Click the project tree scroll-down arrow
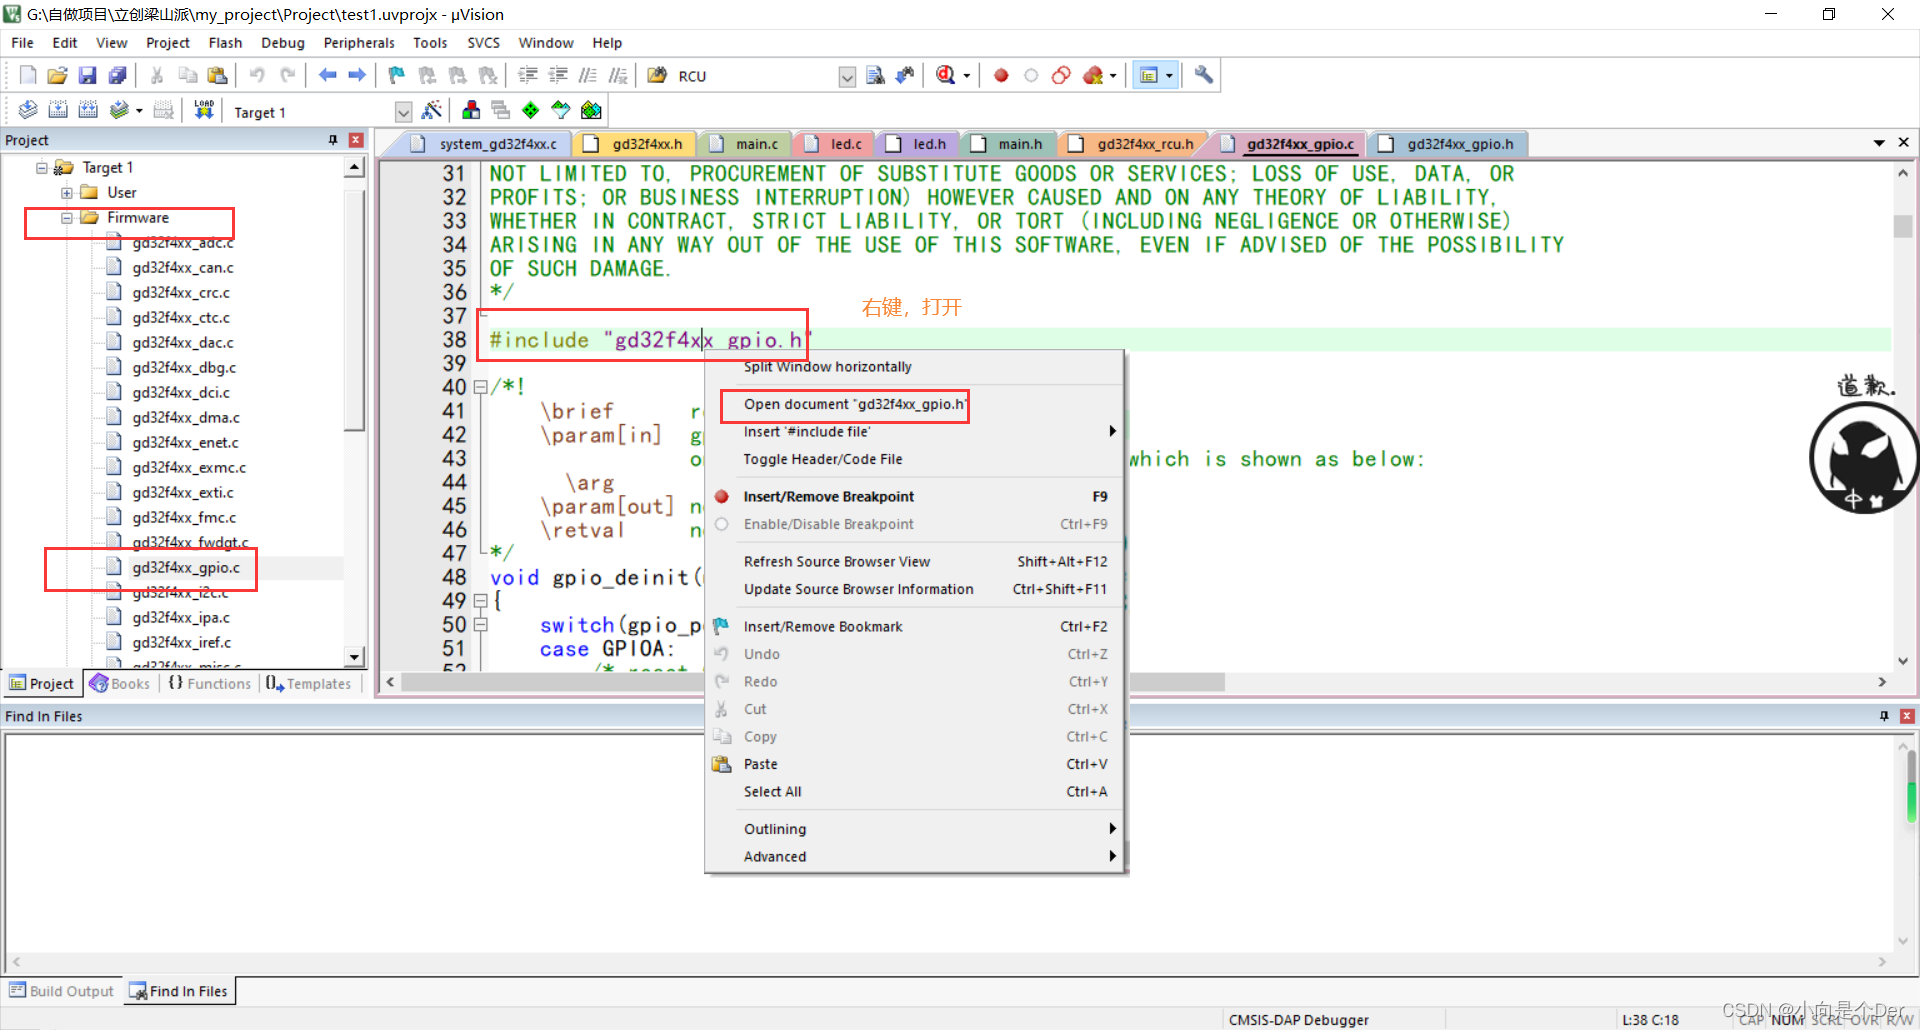Screen dimensions: 1920x1030 point(354,657)
